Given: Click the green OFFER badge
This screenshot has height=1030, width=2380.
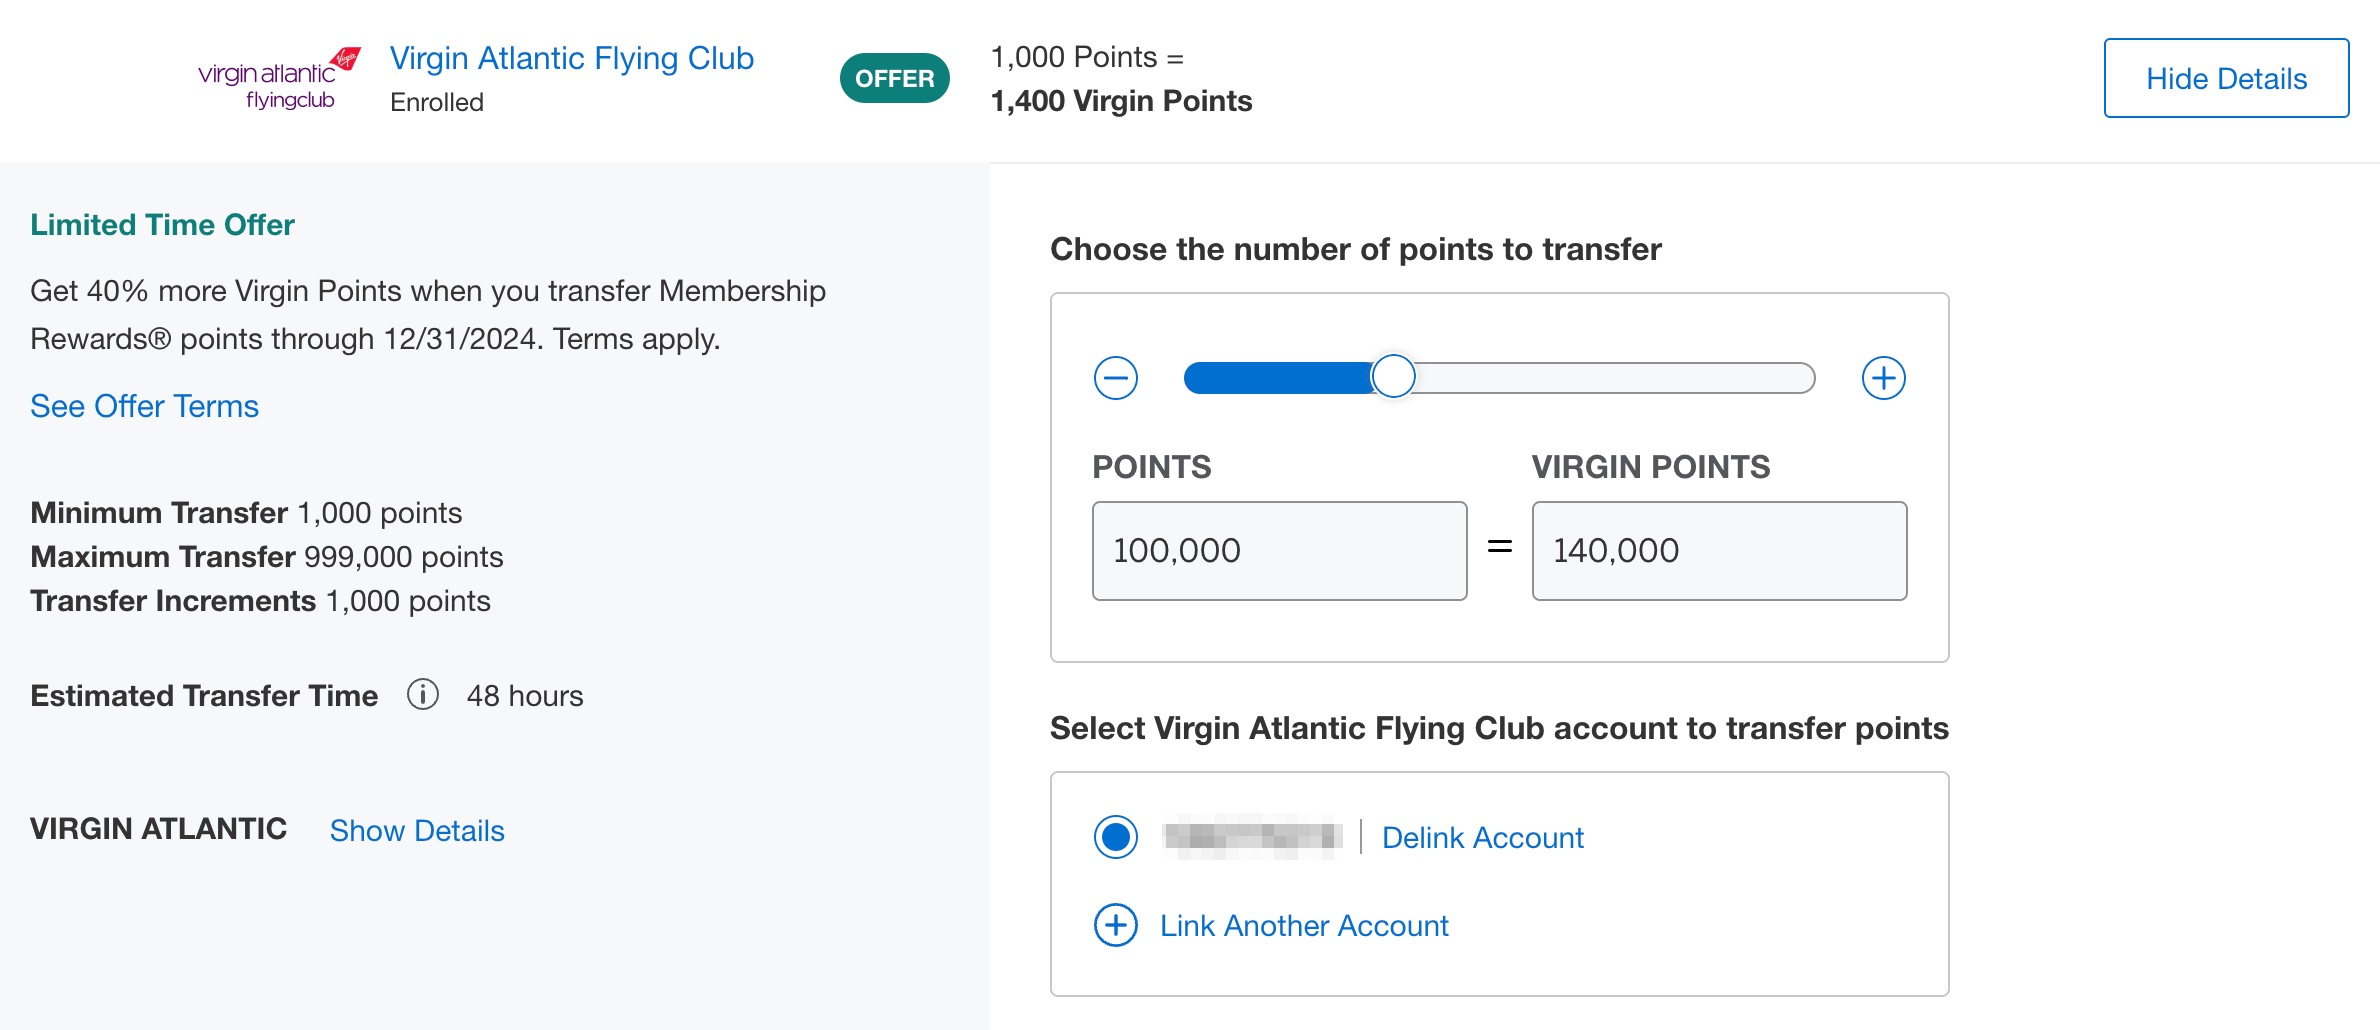Looking at the screenshot, I should 895,78.
